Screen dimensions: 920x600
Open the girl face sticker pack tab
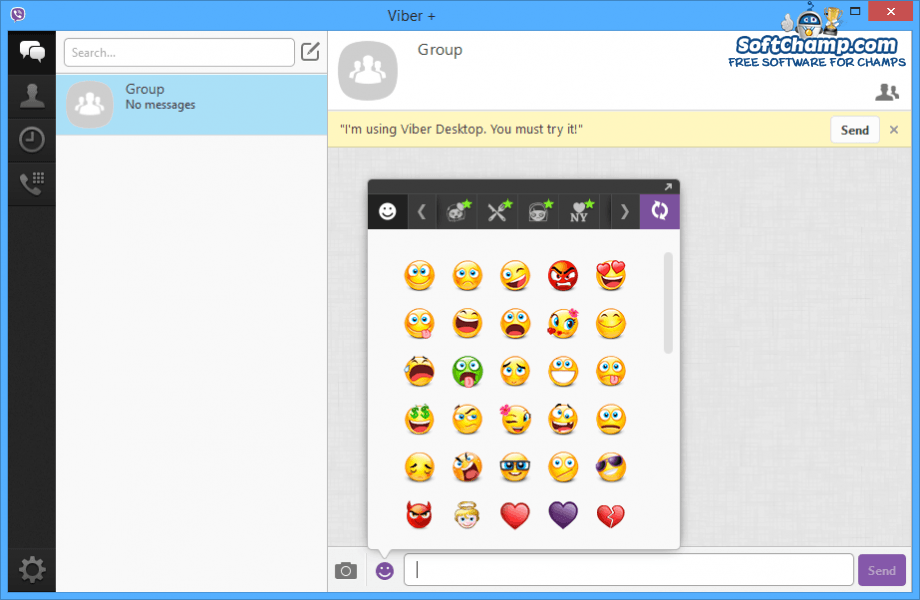[x=539, y=211]
